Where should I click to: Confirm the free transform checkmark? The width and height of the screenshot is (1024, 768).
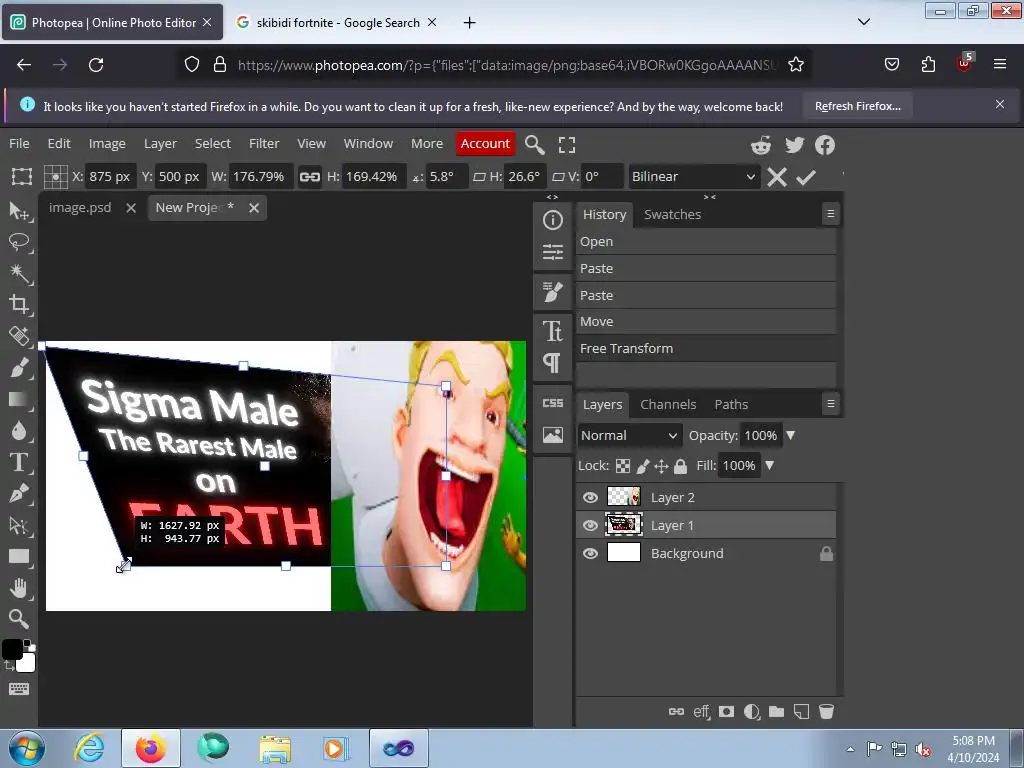click(807, 177)
